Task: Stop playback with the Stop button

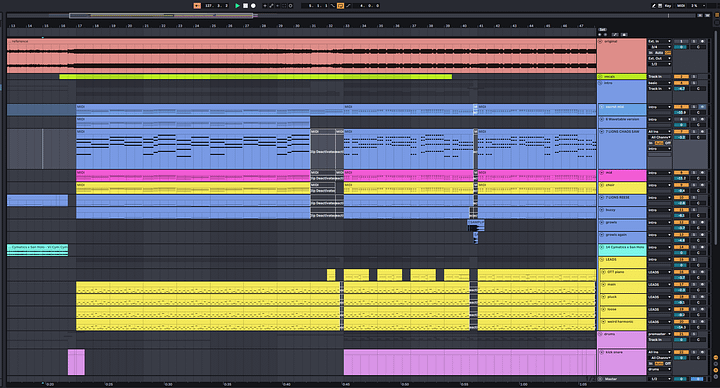Action: [245, 6]
